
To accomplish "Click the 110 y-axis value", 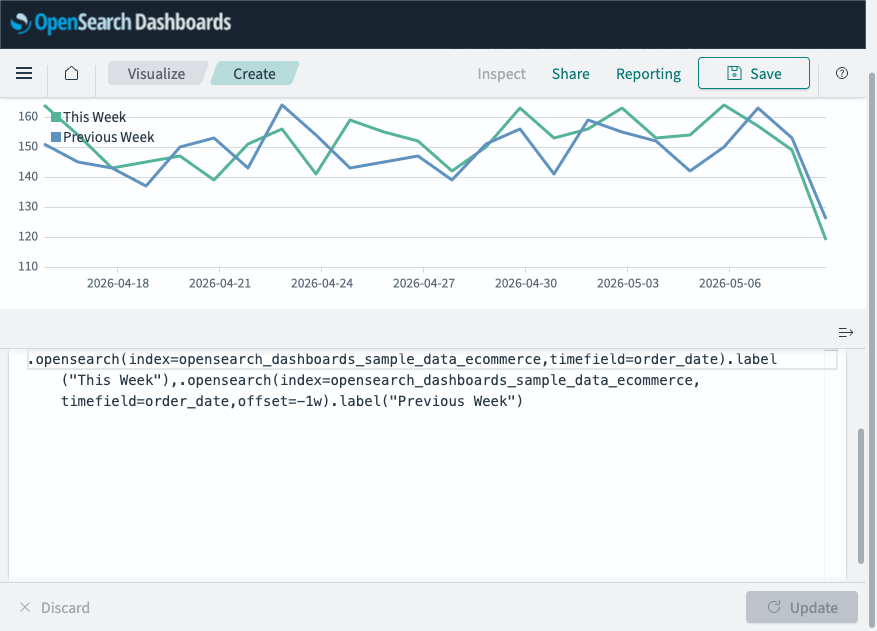I will pos(28,266).
